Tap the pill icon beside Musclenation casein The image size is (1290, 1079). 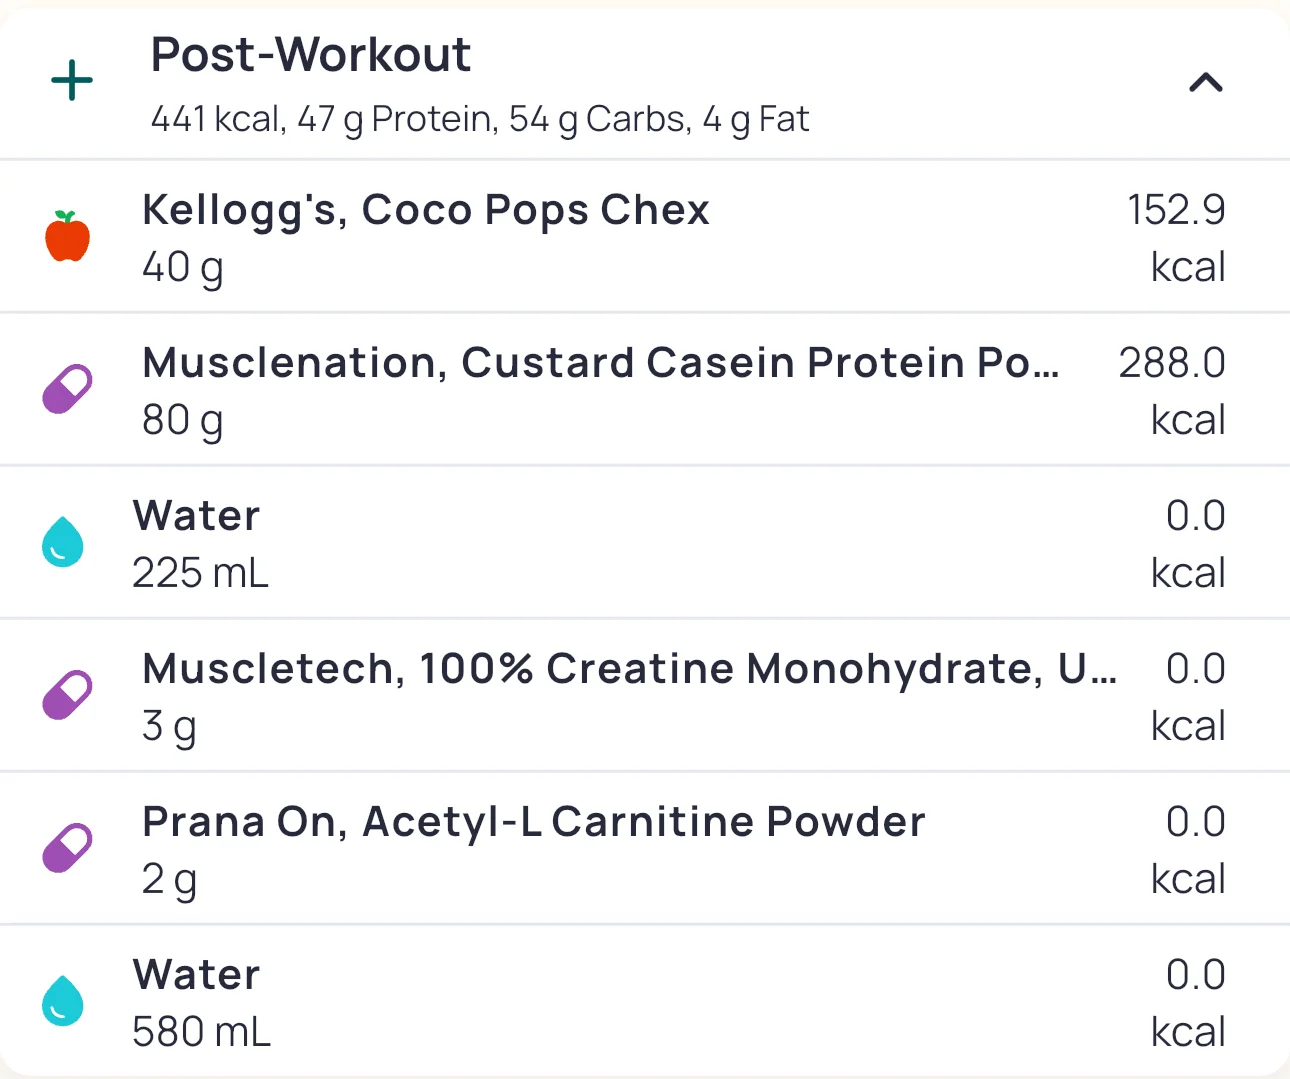pyautogui.click(x=67, y=389)
